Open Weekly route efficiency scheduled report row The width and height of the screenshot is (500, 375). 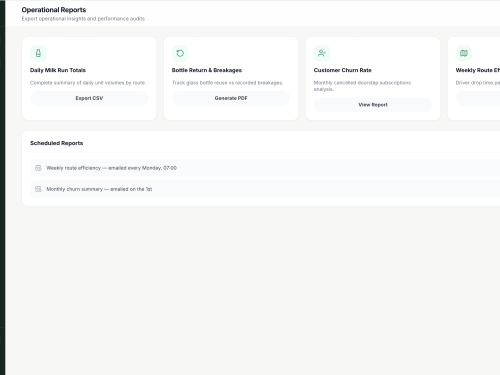pos(265,168)
